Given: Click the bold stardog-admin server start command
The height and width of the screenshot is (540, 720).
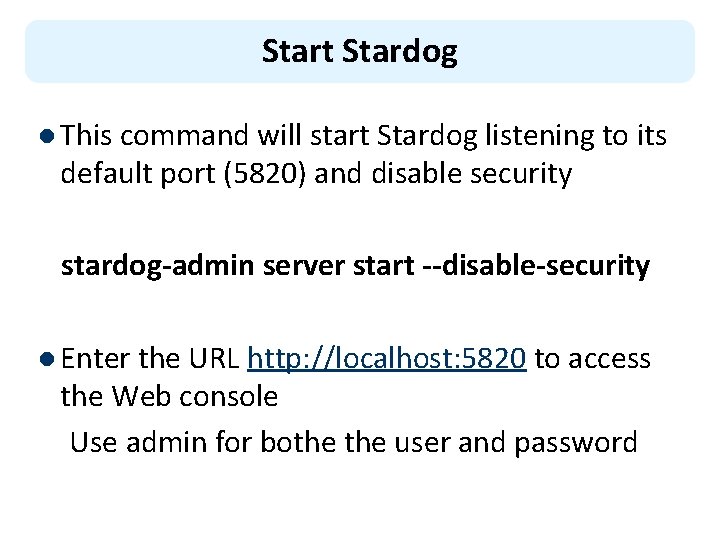Looking at the screenshot, I should point(355,266).
